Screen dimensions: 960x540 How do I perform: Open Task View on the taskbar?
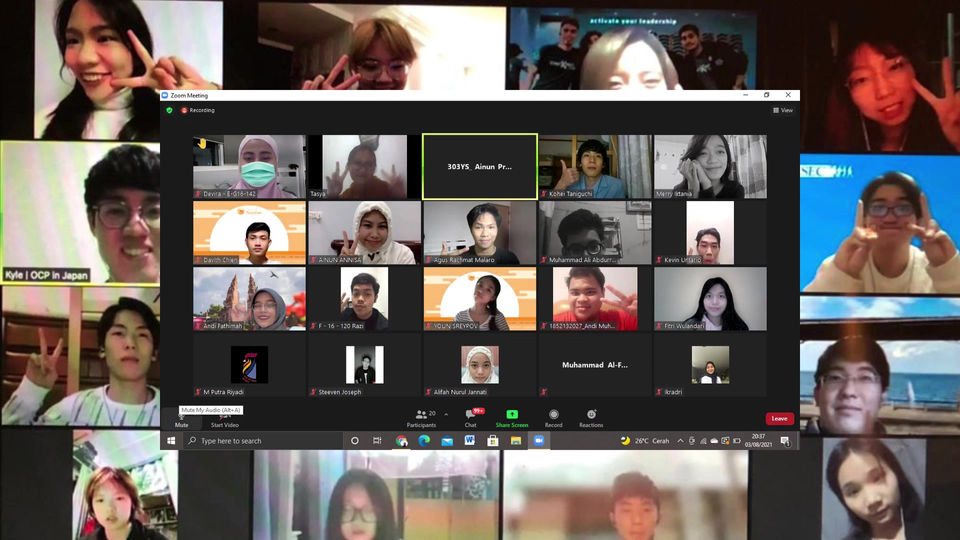tap(377, 441)
